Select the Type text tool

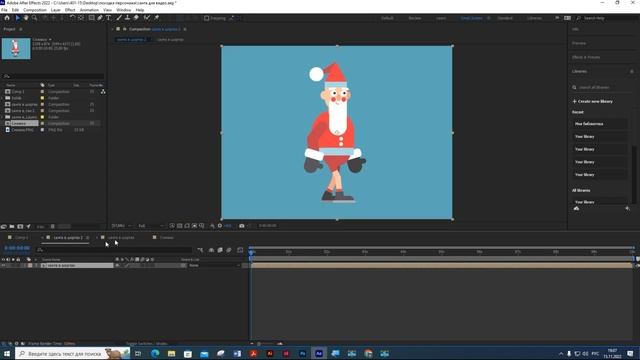coord(109,18)
